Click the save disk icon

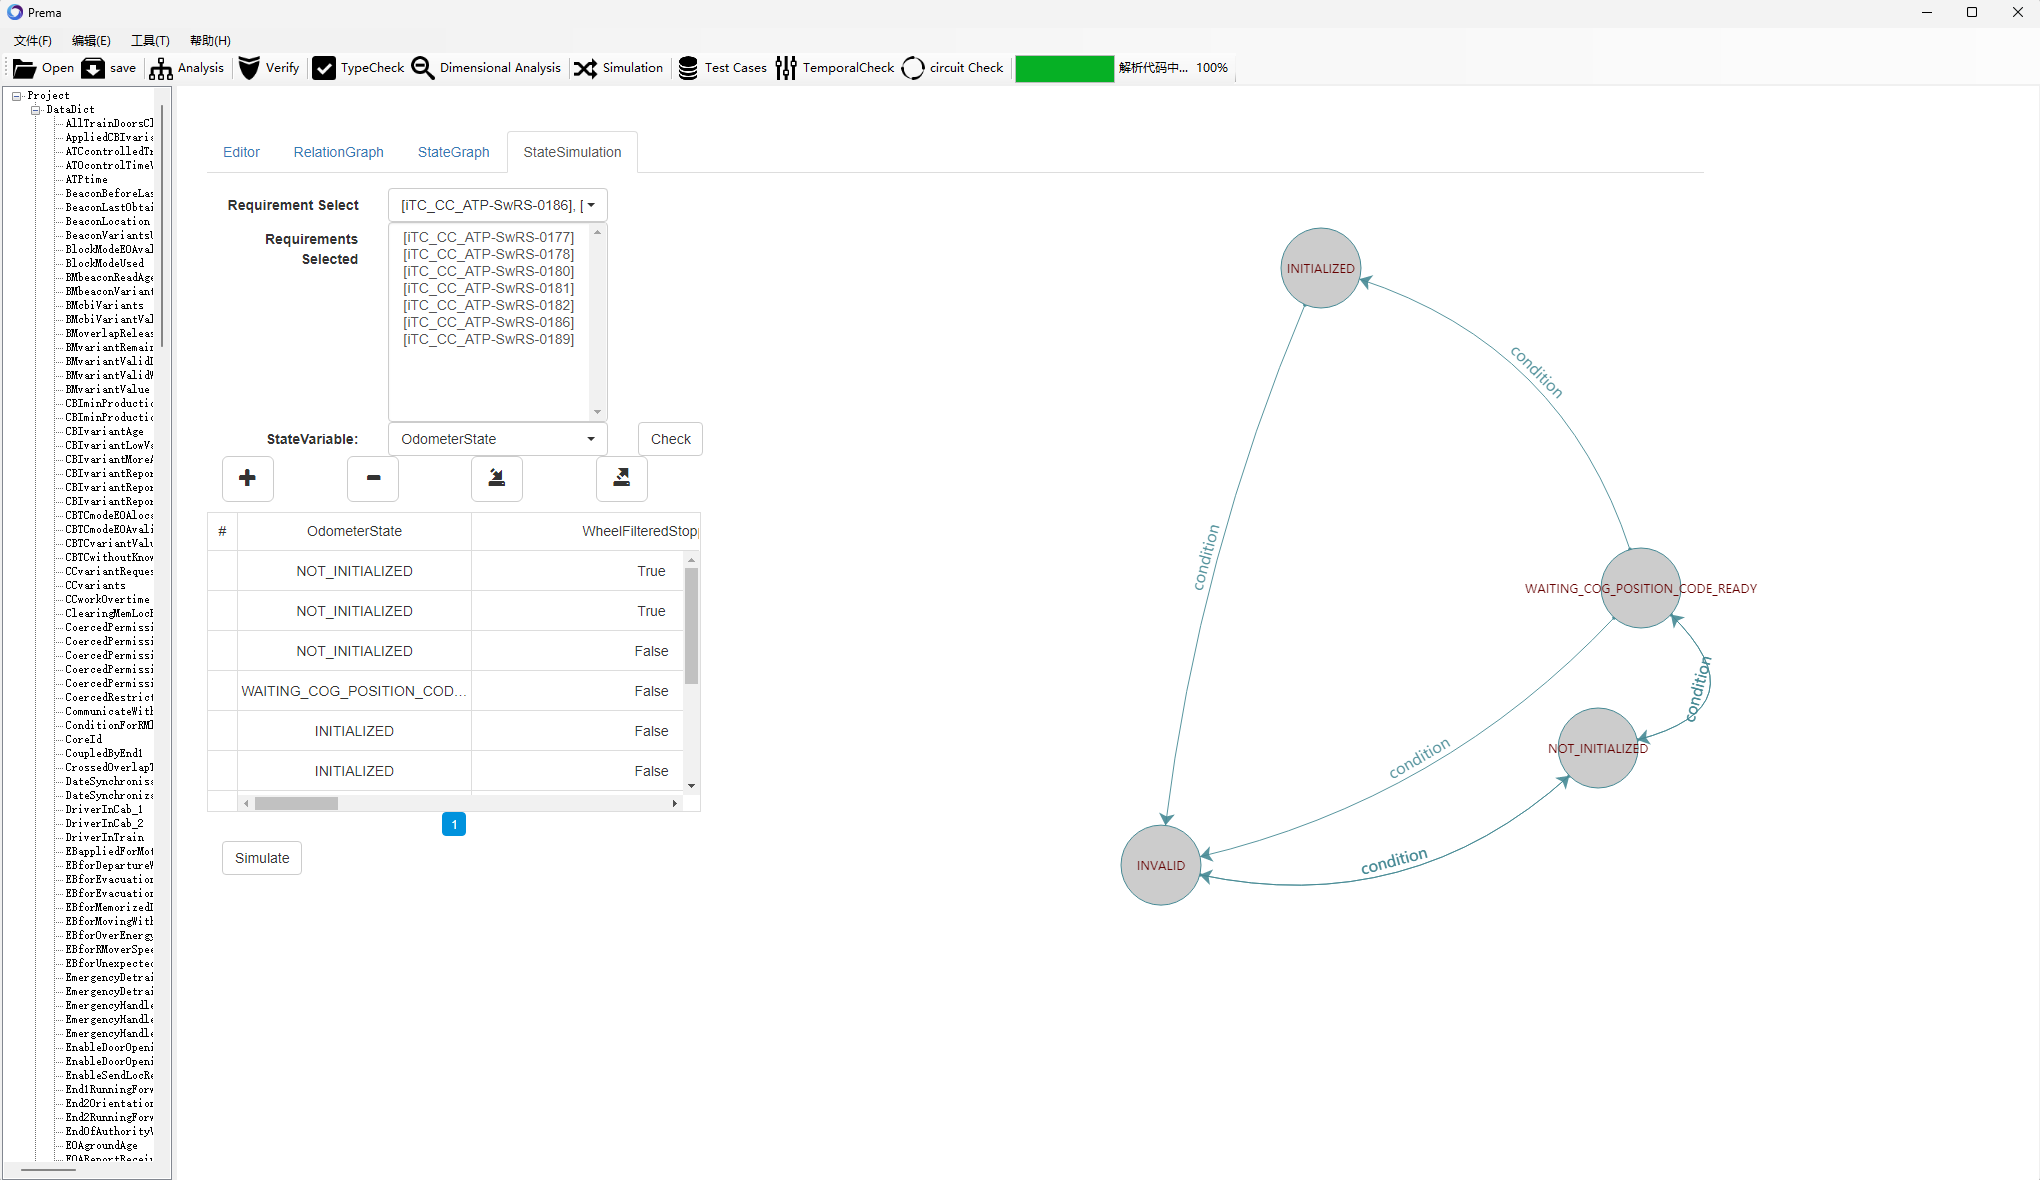93,68
